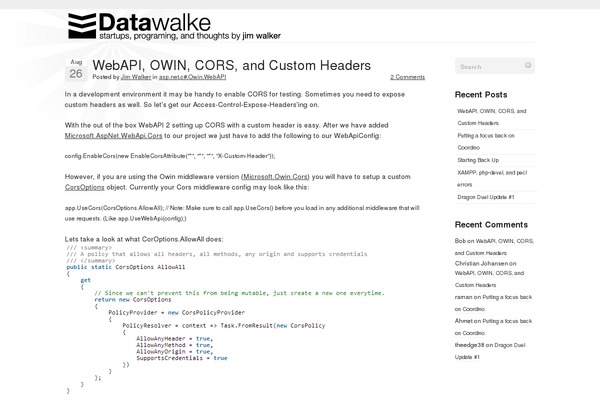The image size is (600, 400).
Task: Click 'AllowAnyHeader = true' in code block
Action: point(174,339)
